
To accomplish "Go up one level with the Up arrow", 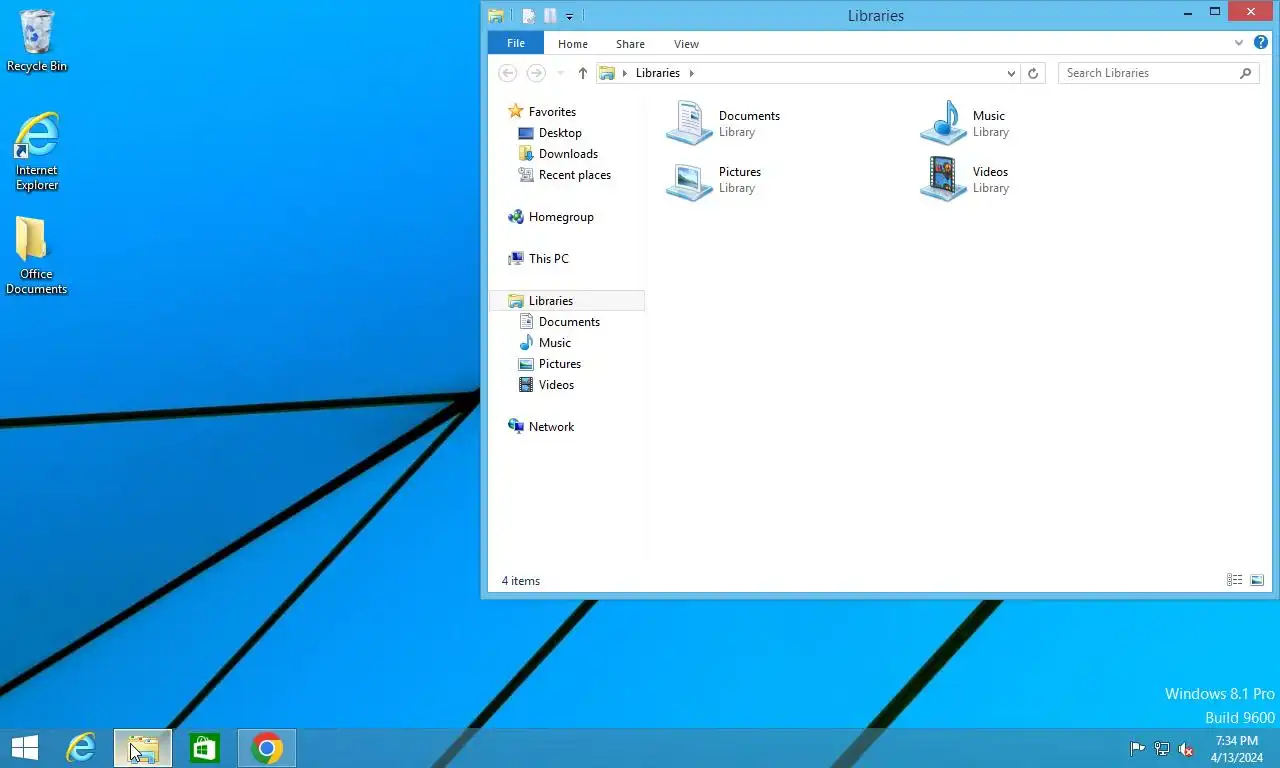I will click(583, 73).
